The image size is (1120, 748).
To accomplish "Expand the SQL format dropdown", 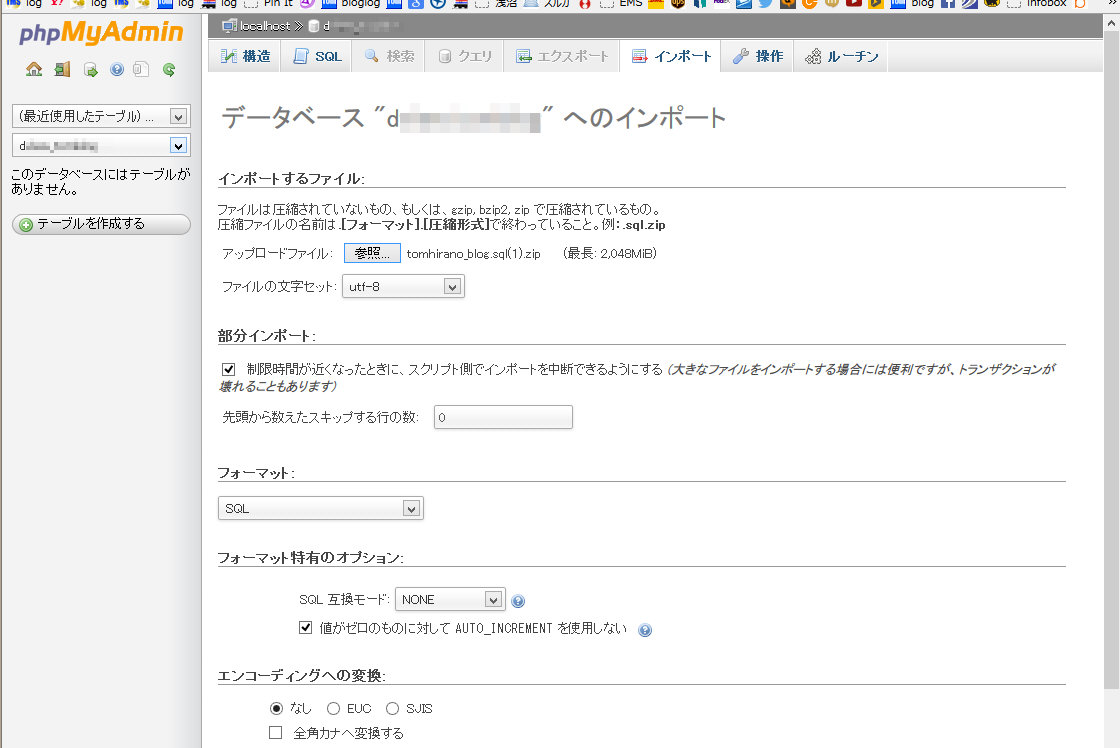I will (x=320, y=508).
